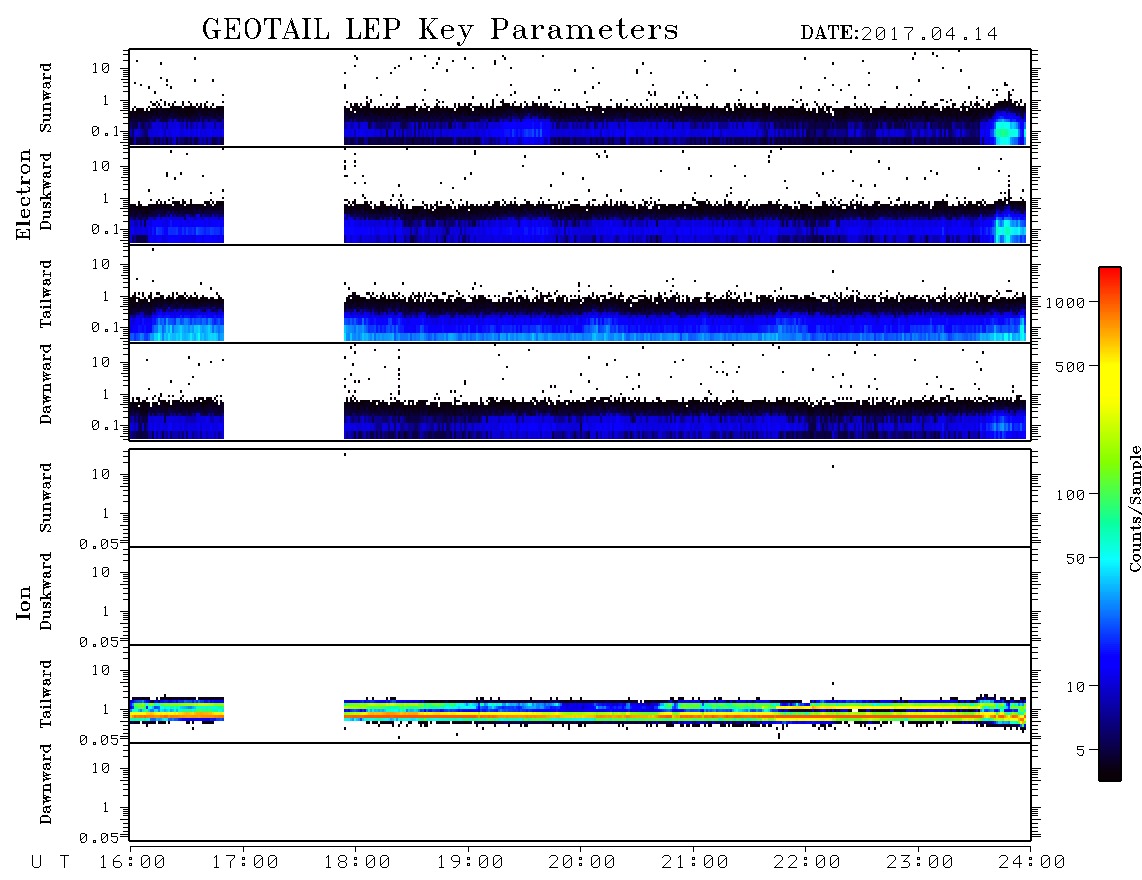
Task: Click the Ion "Tailward" panel label
Action: pos(46,694)
